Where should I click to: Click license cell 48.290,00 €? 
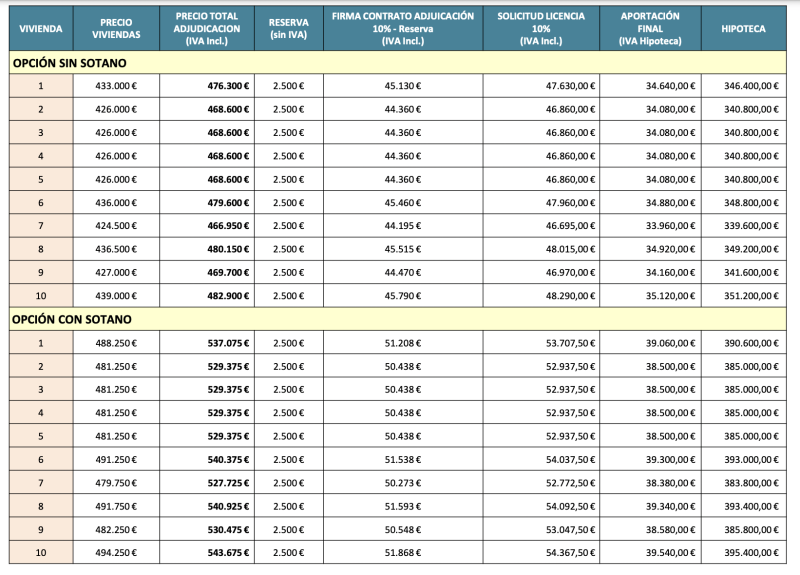tap(541, 296)
